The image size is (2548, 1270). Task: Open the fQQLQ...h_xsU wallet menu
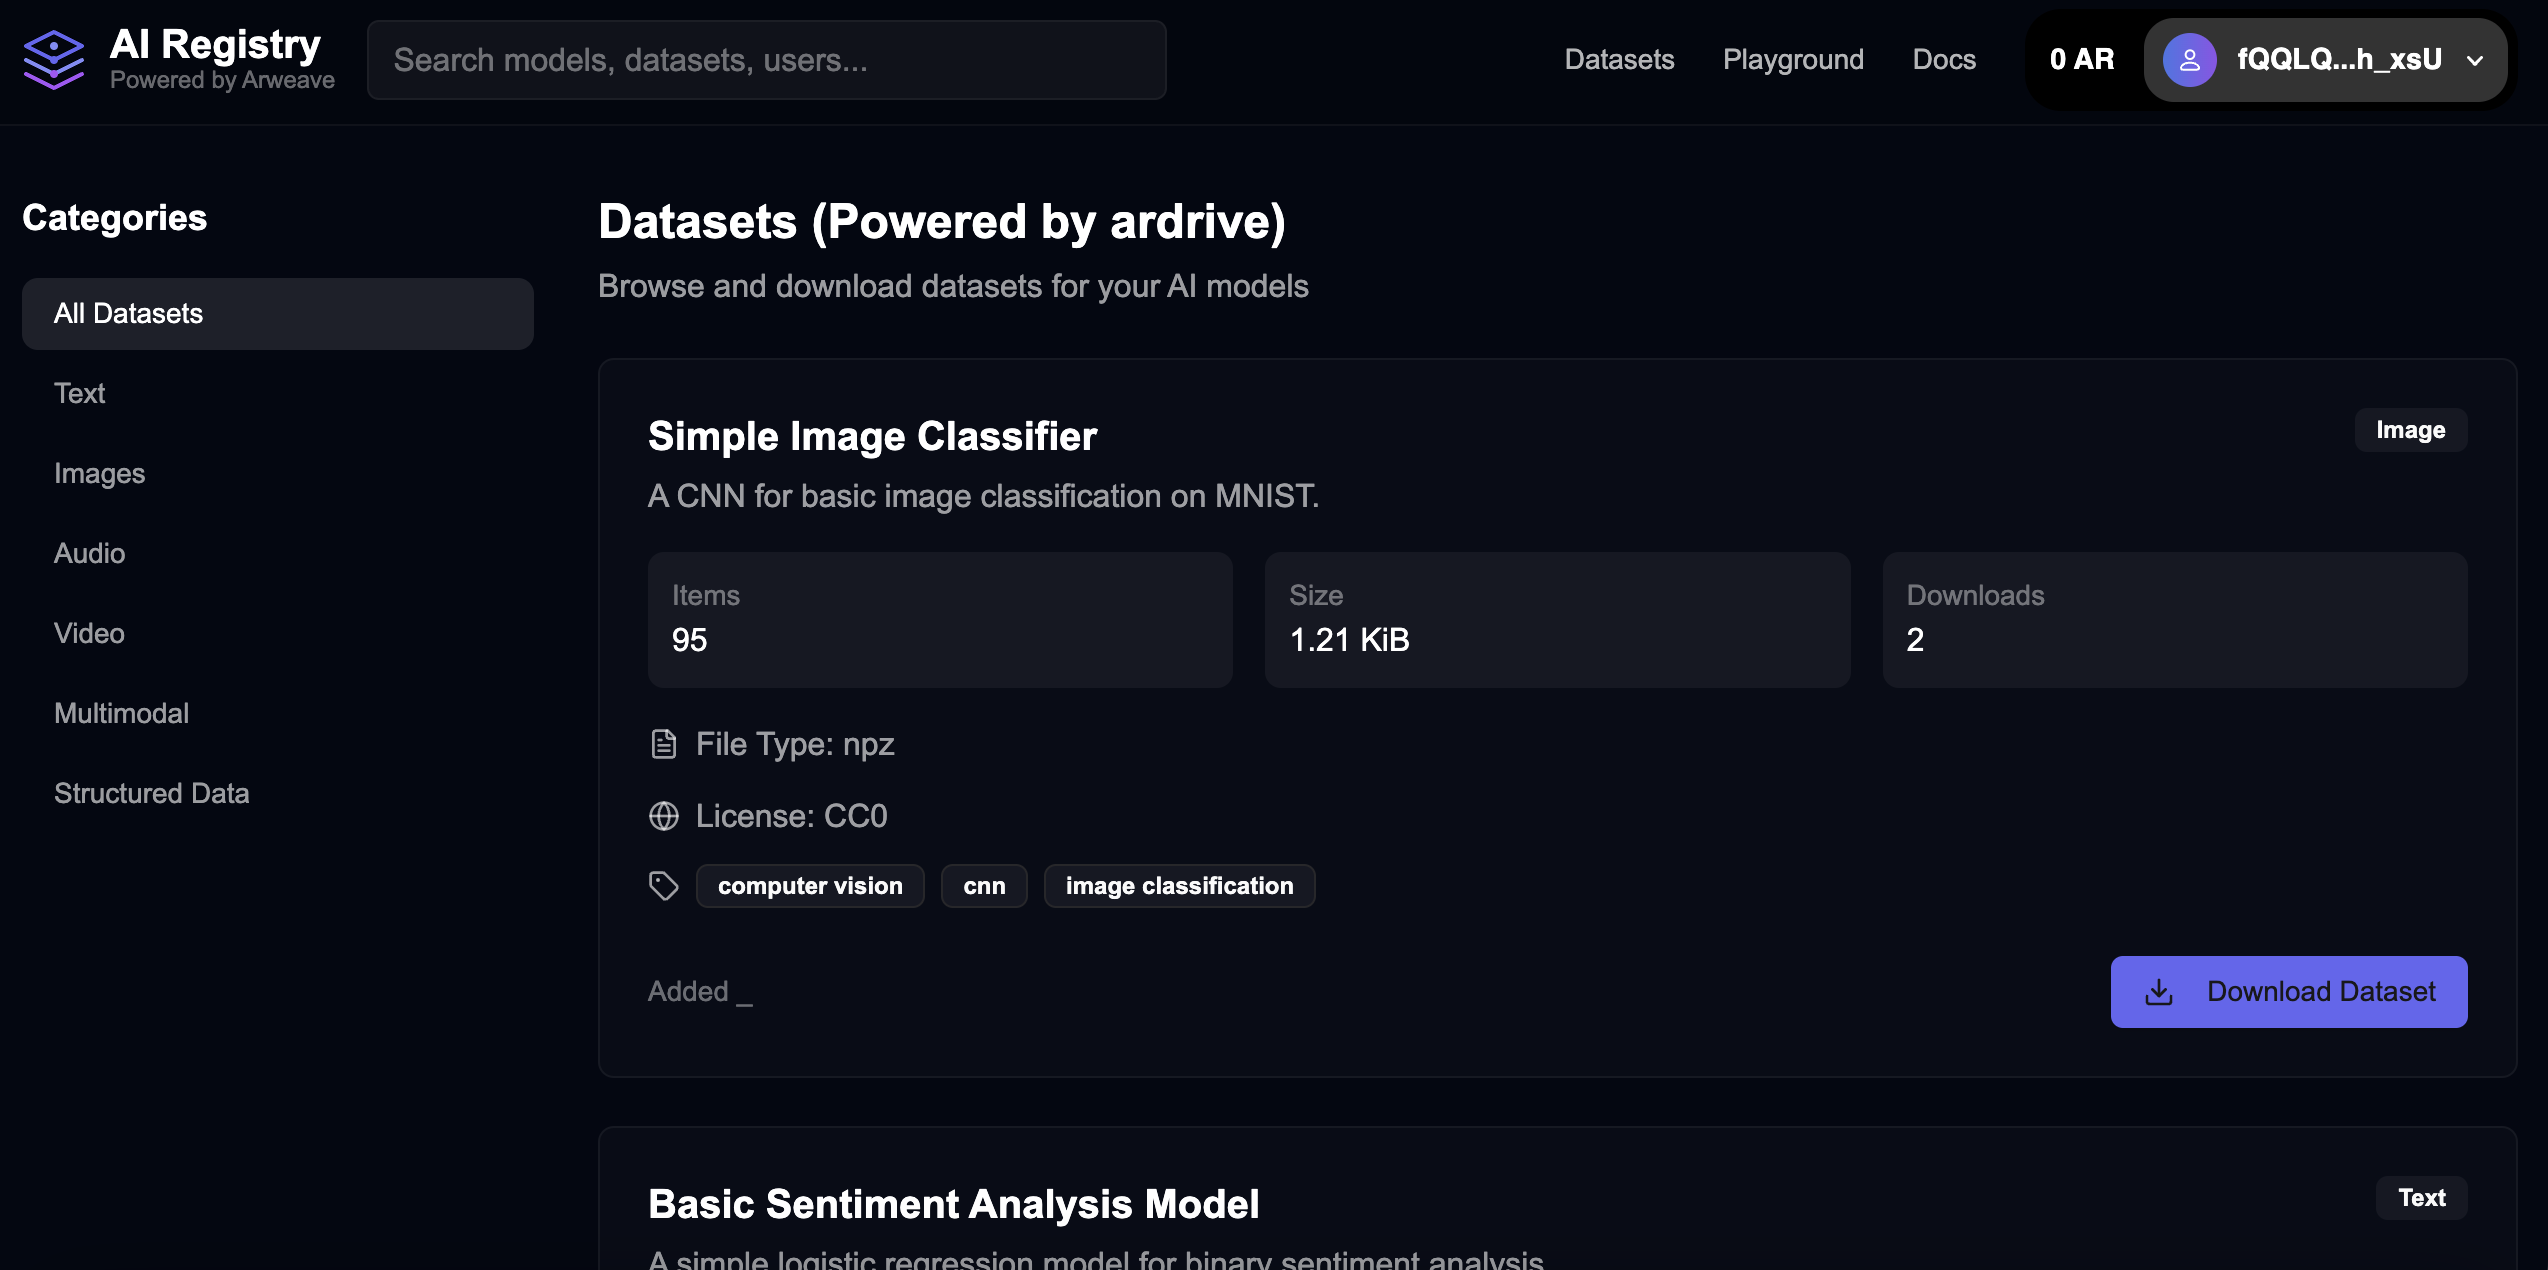point(2339,60)
